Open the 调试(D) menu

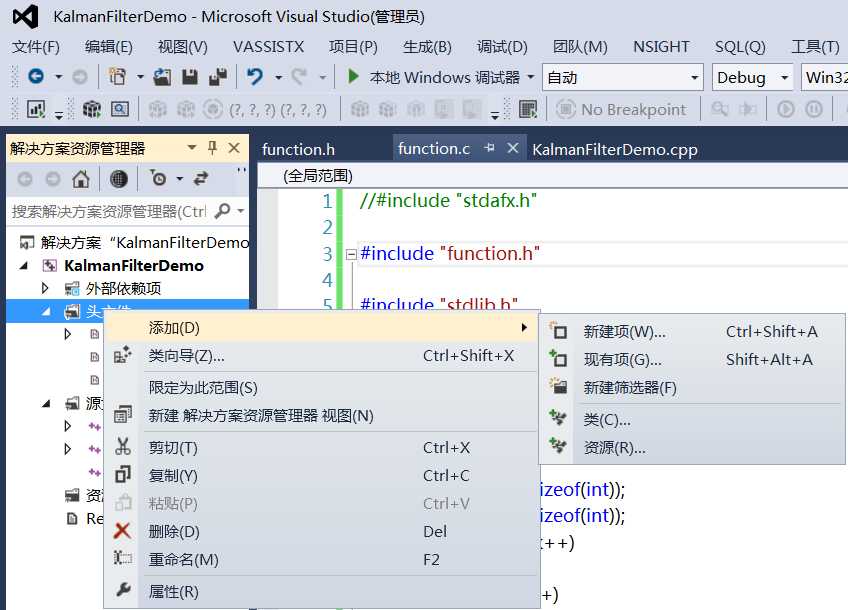click(x=502, y=47)
